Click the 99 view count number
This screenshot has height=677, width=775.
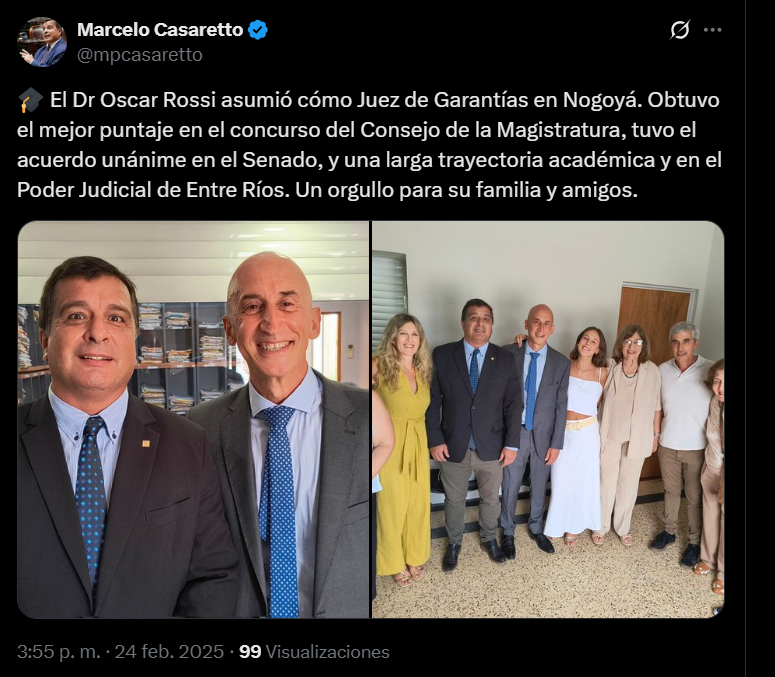250,652
